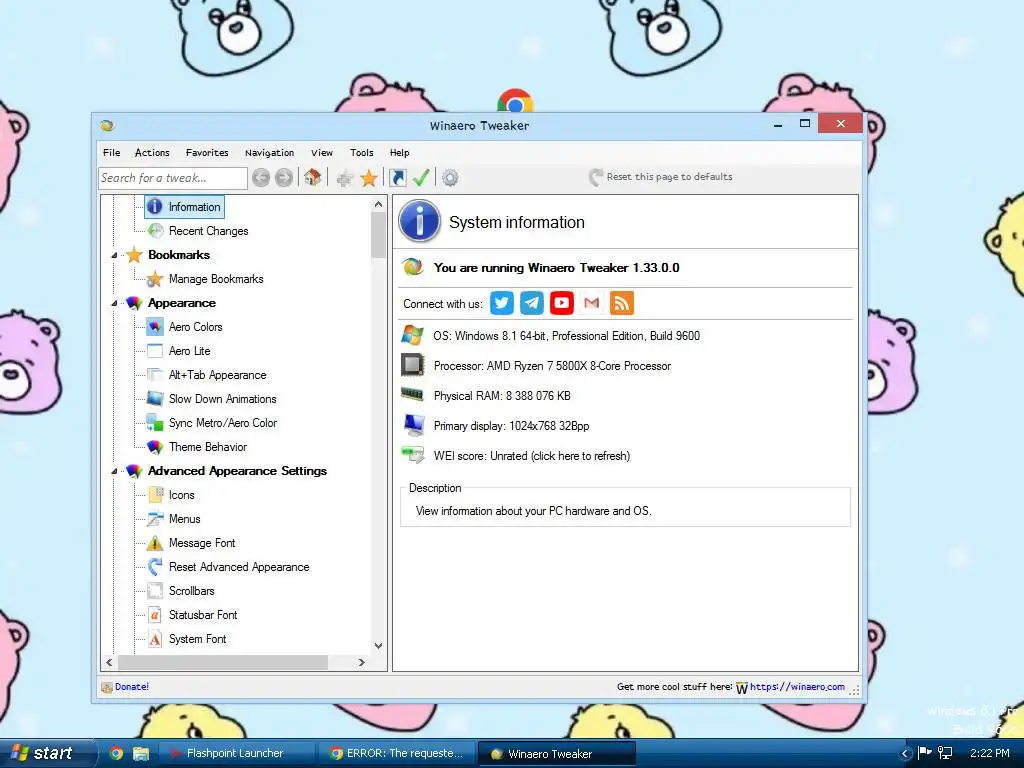The width and height of the screenshot is (1024, 768).
Task: Open the Favorites menu
Action: click(x=207, y=152)
